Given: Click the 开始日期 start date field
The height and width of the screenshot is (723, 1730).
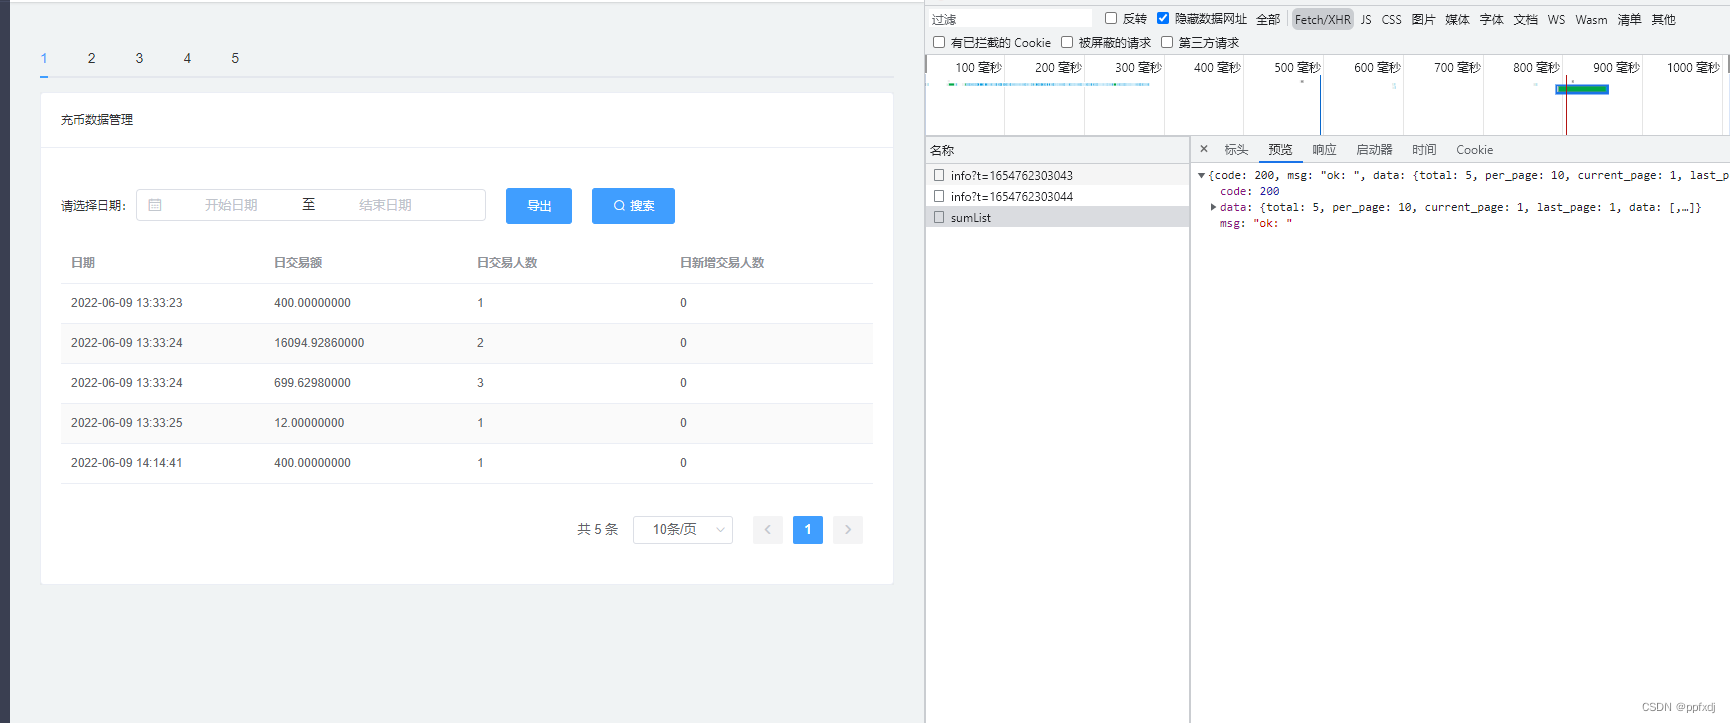Looking at the screenshot, I should 231,205.
